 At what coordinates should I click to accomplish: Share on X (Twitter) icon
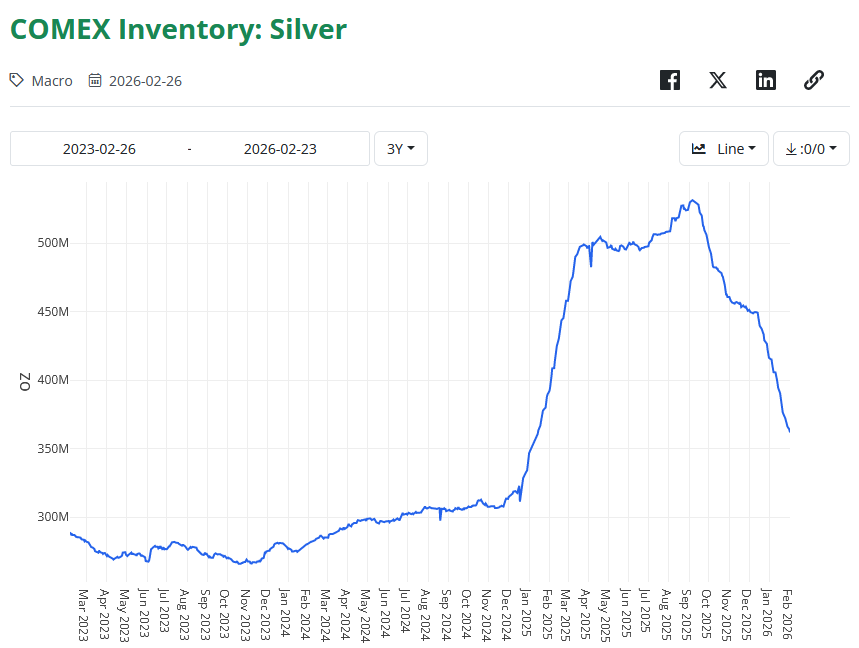[718, 80]
